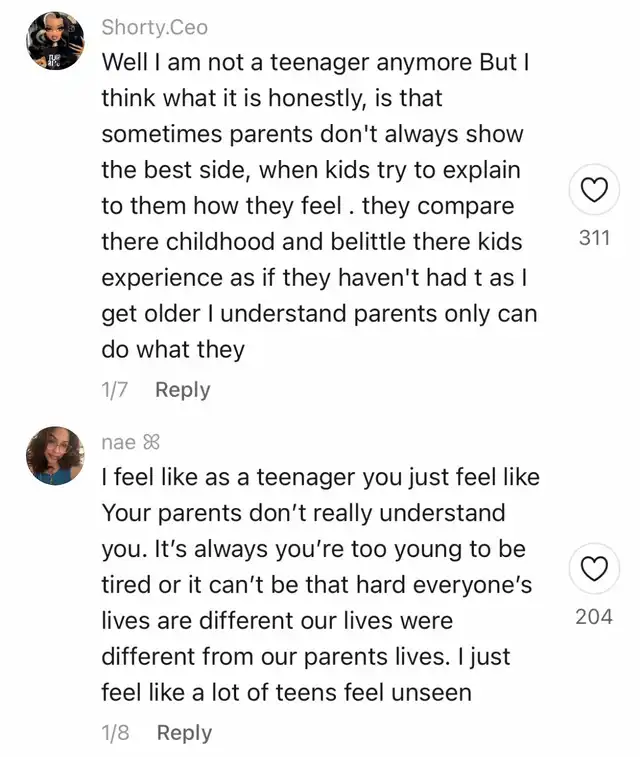Viewport: 640px width, 757px height.
Task: Click the text 'there childhood and belittle there kids'
Action: pos(312,241)
